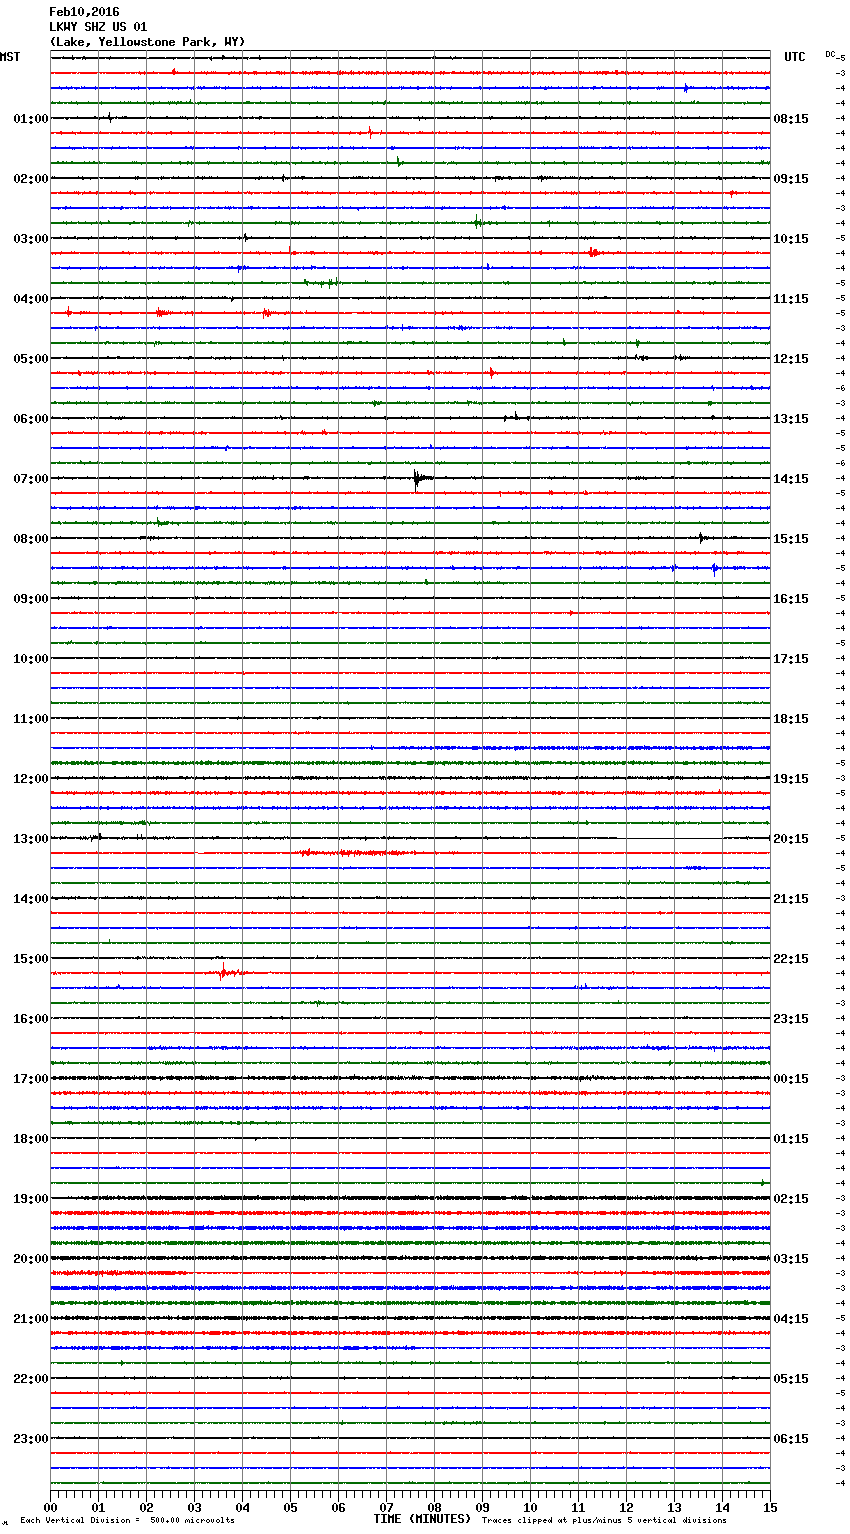
Task: Click minute 05 on the time axis
Action: (290, 1507)
